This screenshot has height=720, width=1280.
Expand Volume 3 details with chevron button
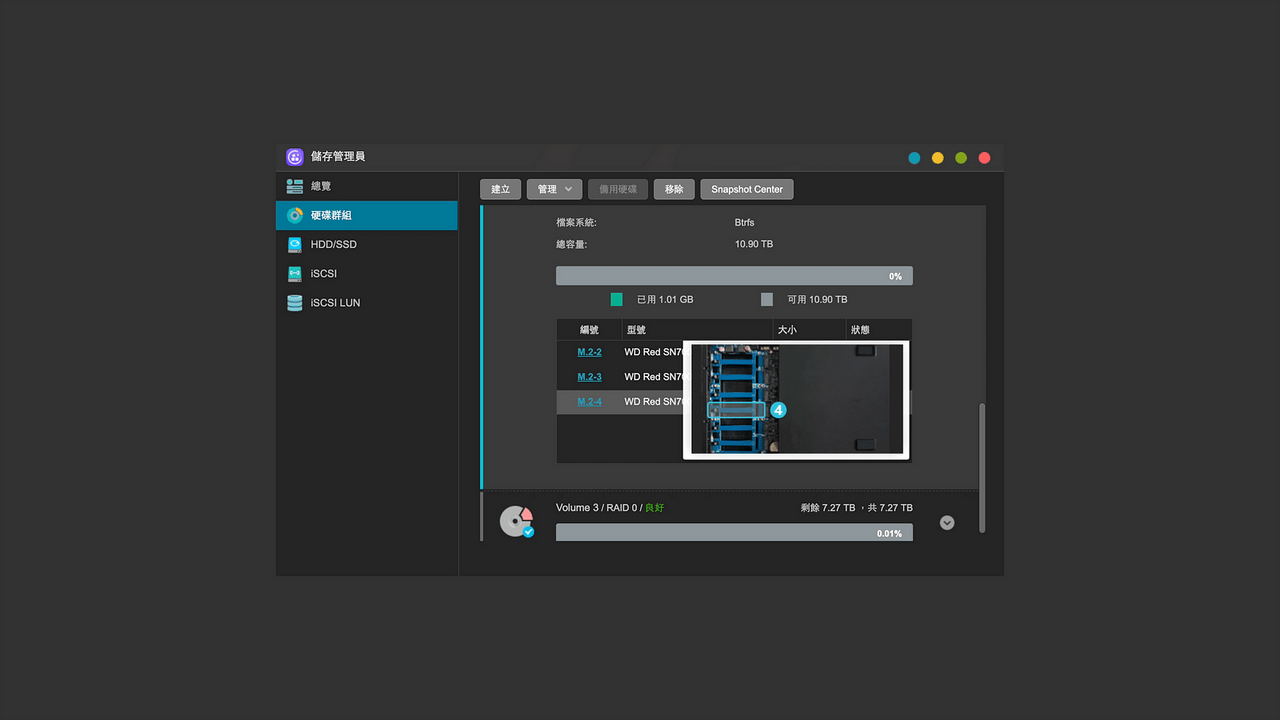pos(947,522)
